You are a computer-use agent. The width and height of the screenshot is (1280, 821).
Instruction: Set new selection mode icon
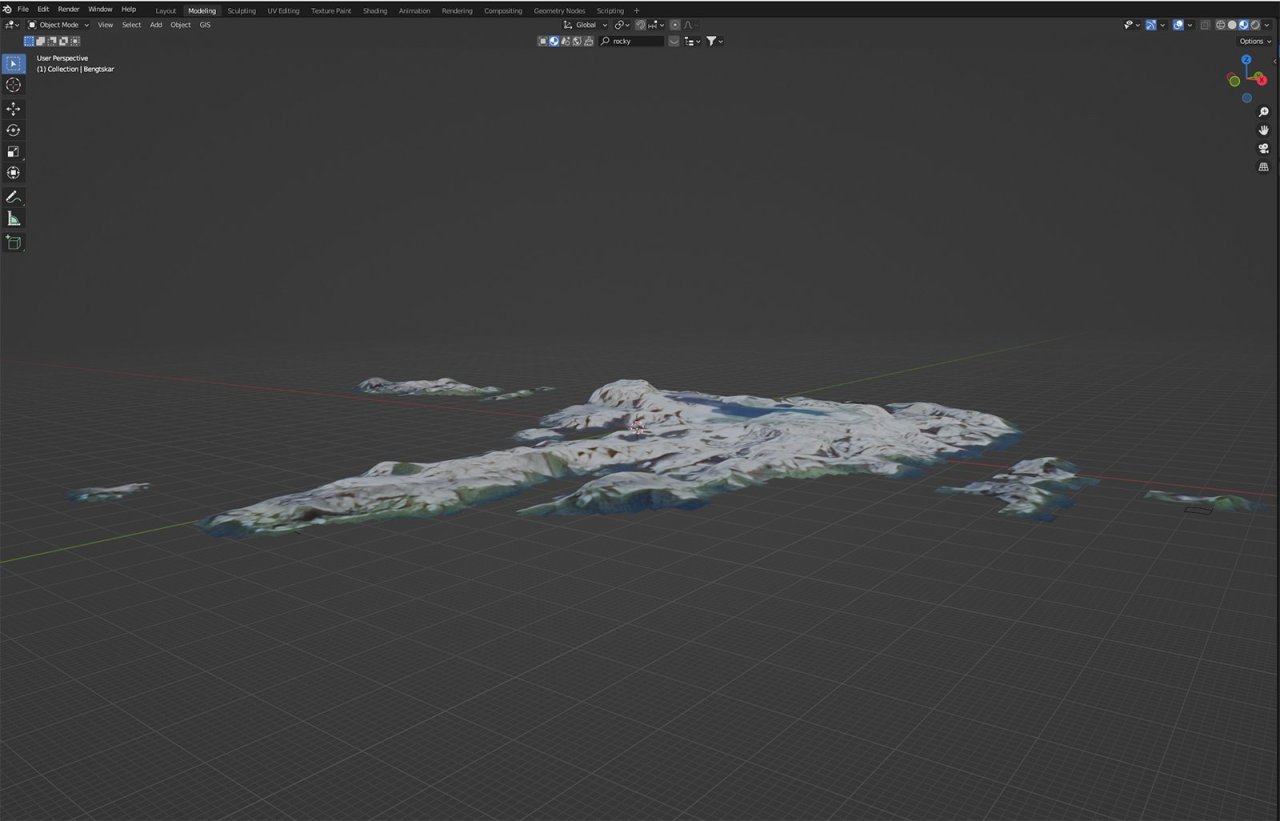click(x=29, y=41)
